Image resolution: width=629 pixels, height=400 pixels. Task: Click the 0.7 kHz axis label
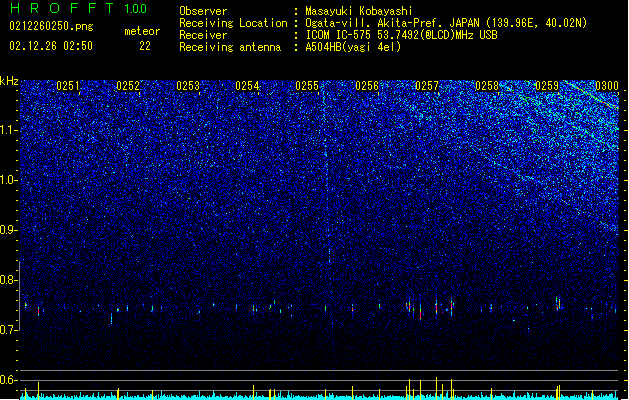pyautogui.click(x=9, y=330)
